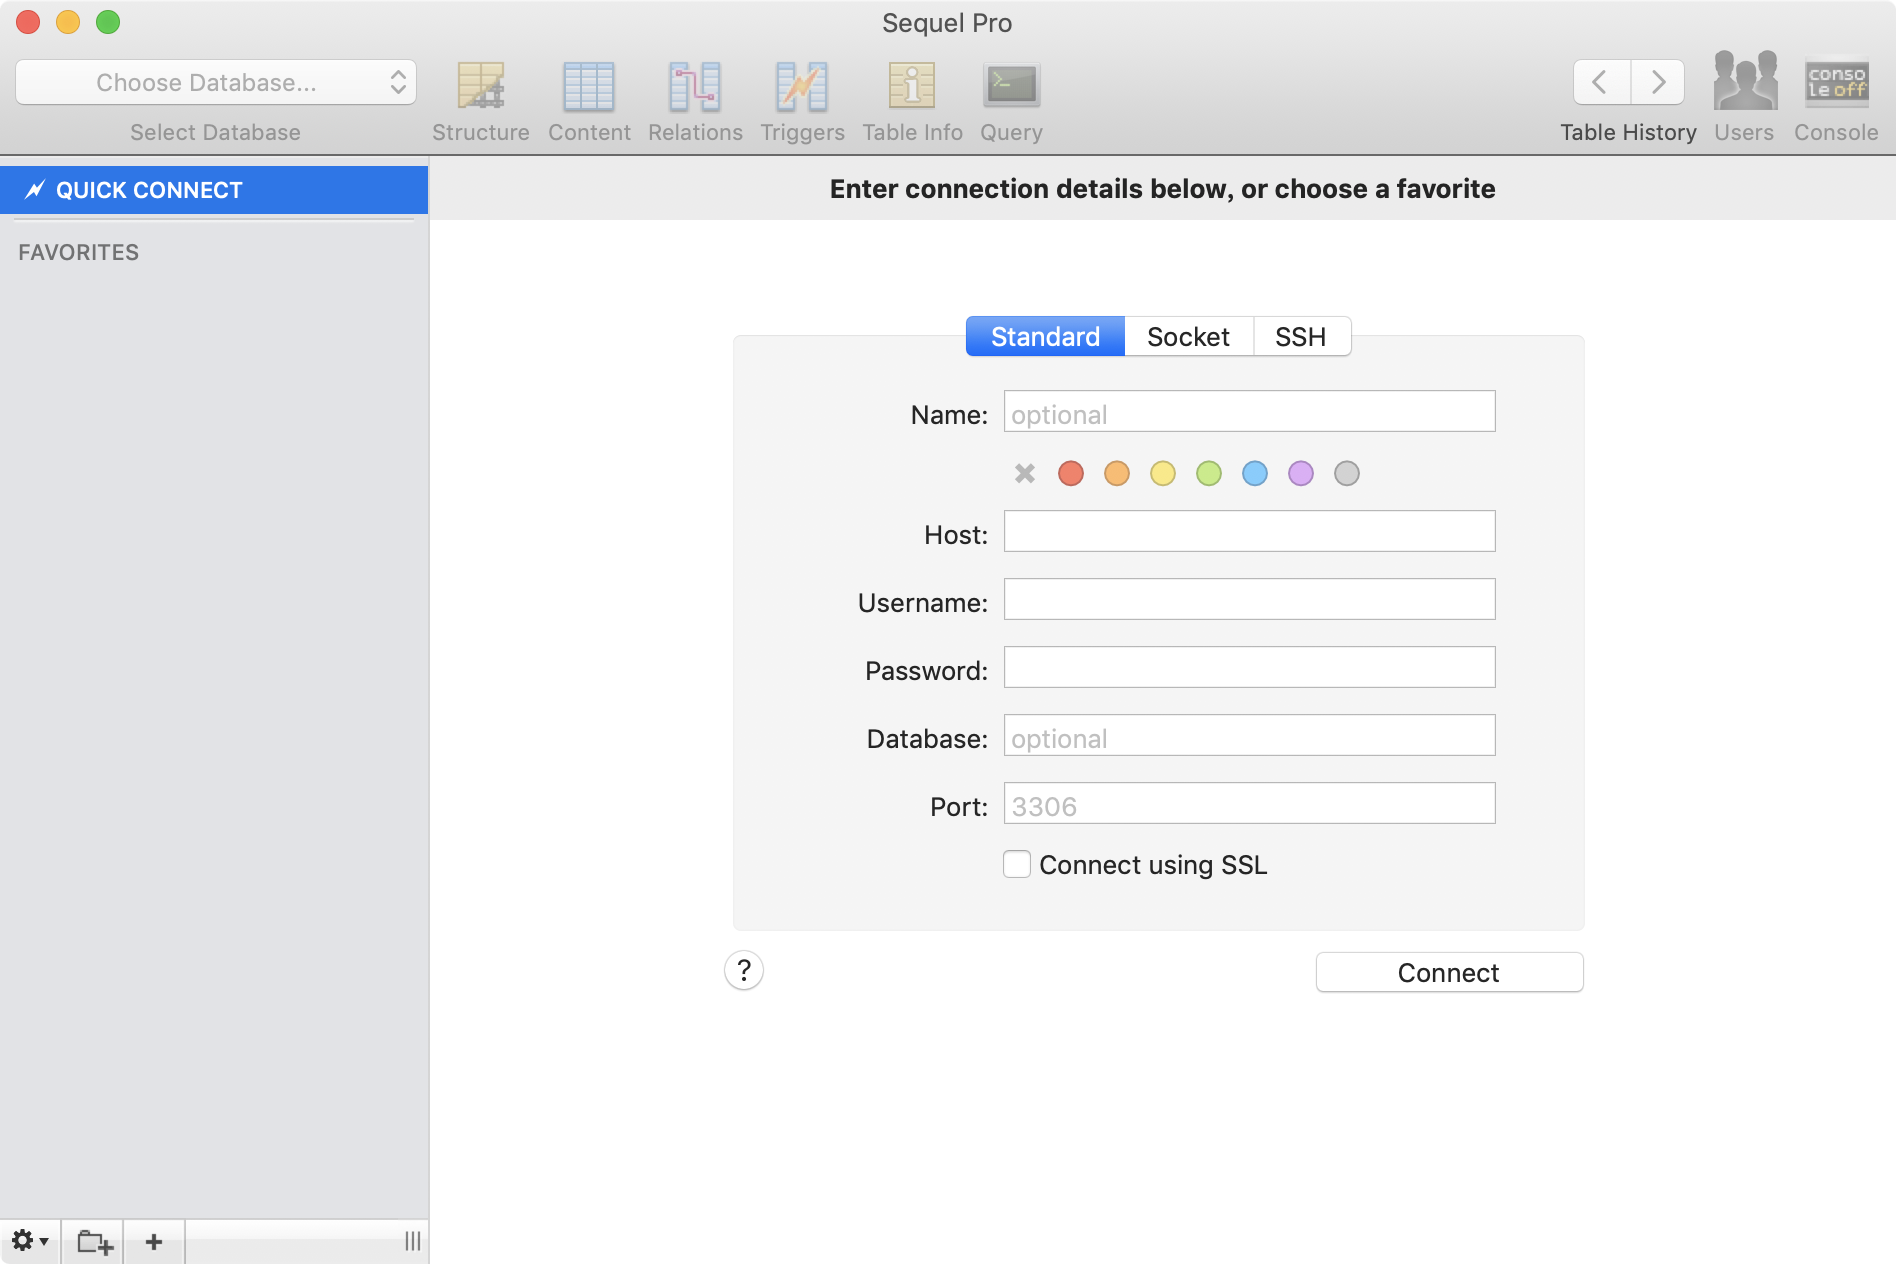
Task: Switch to the Socket tab
Action: pyautogui.click(x=1188, y=336)
